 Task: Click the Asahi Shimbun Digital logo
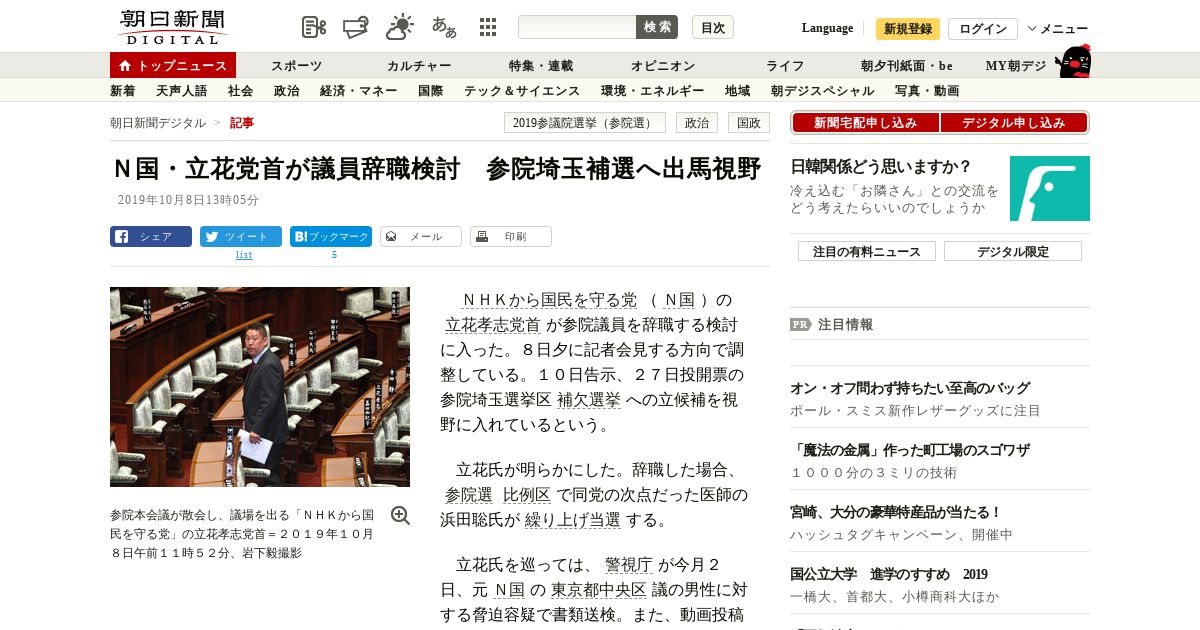pyautogui.click(x=172, y=27)
